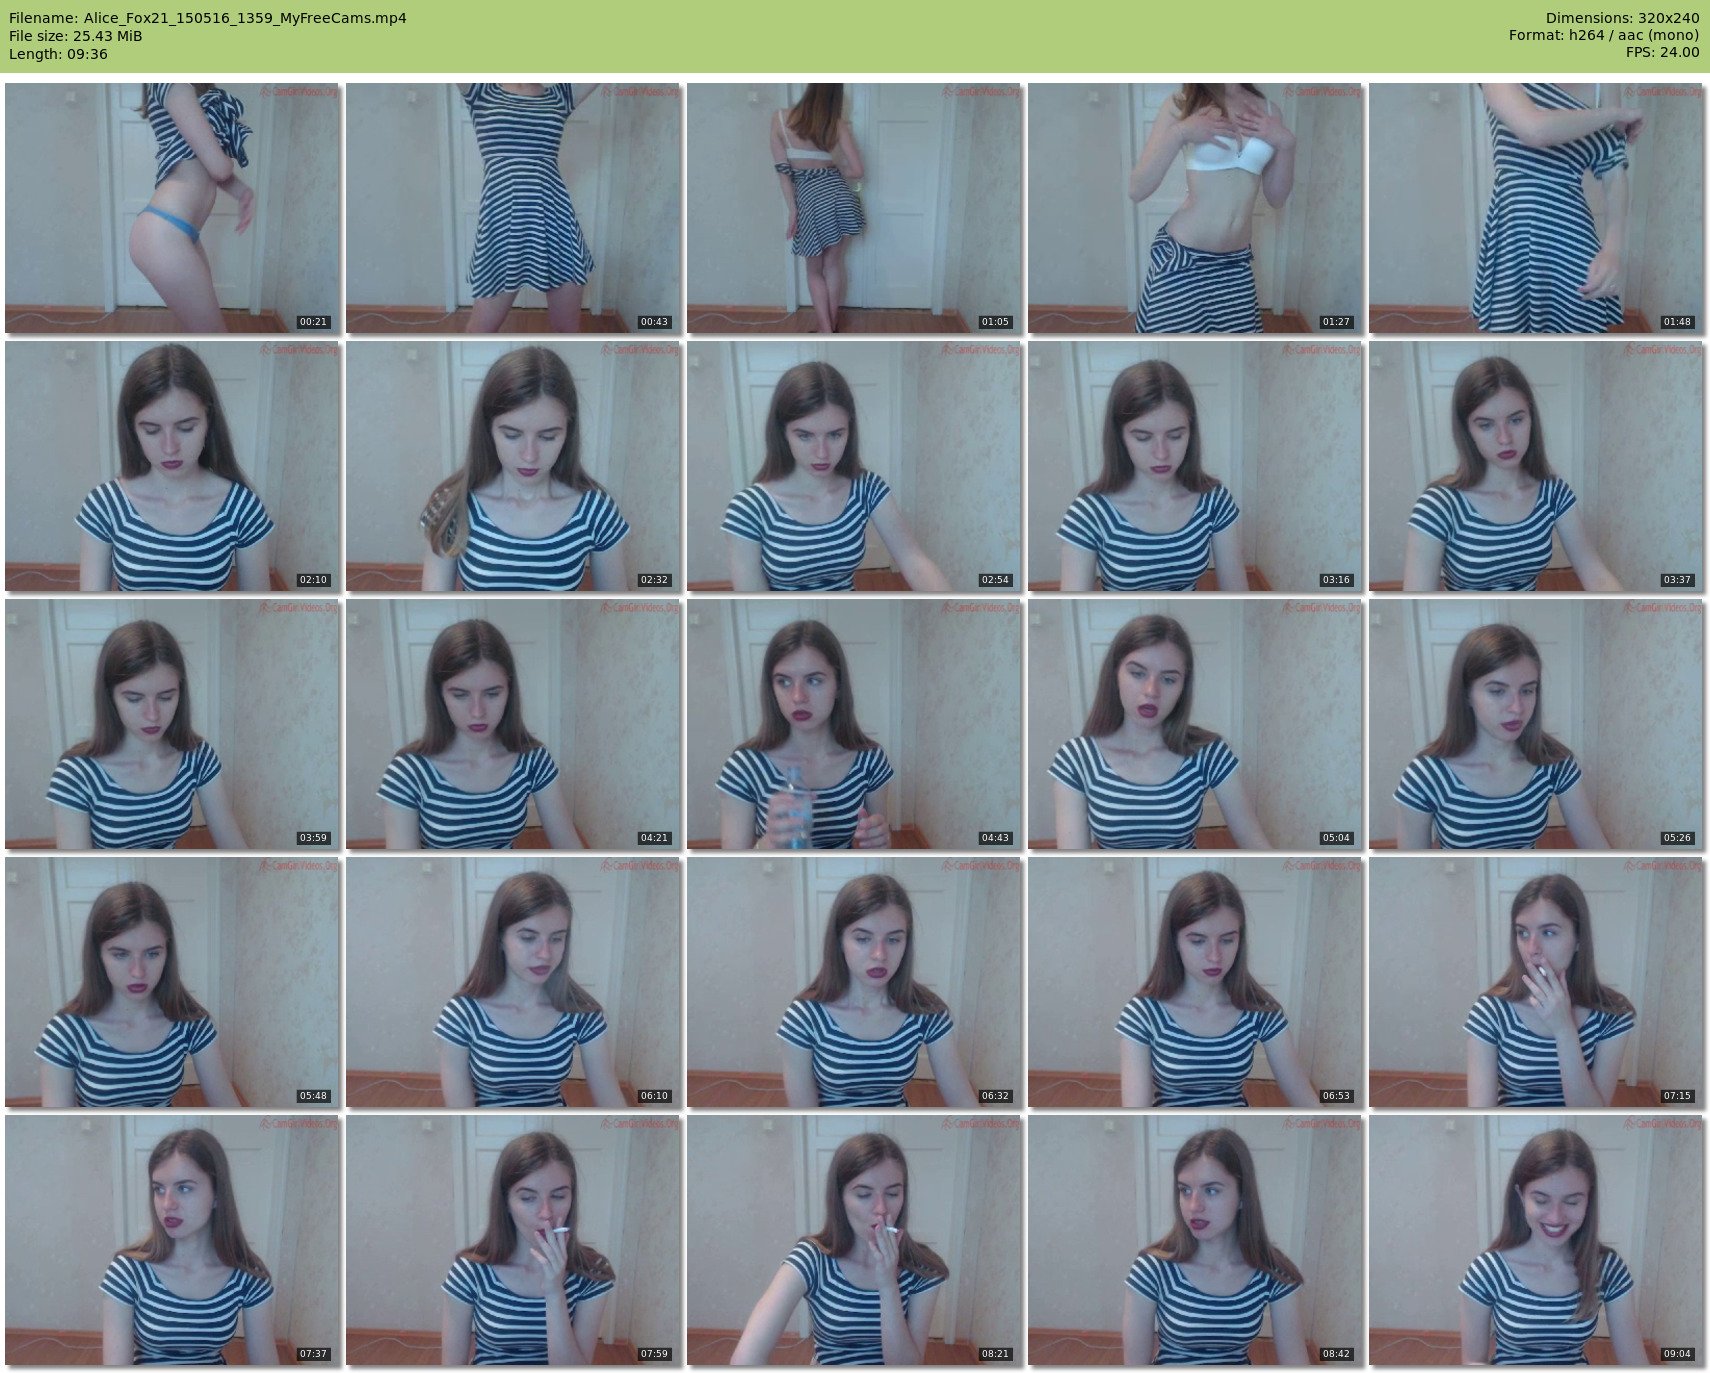The height and width of the screenshot is (1373, 1710).
Task: Click the Dimensions 320x240 label
Action: click(x=1622, y=18)
